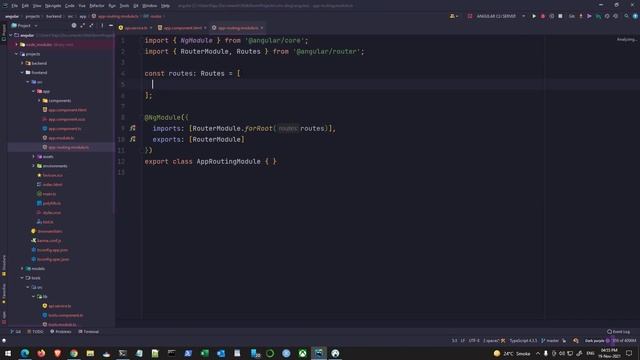This screenshot has height=360, width=640.
Task: Open the Window menu
Action: click(x=149, y=6)
